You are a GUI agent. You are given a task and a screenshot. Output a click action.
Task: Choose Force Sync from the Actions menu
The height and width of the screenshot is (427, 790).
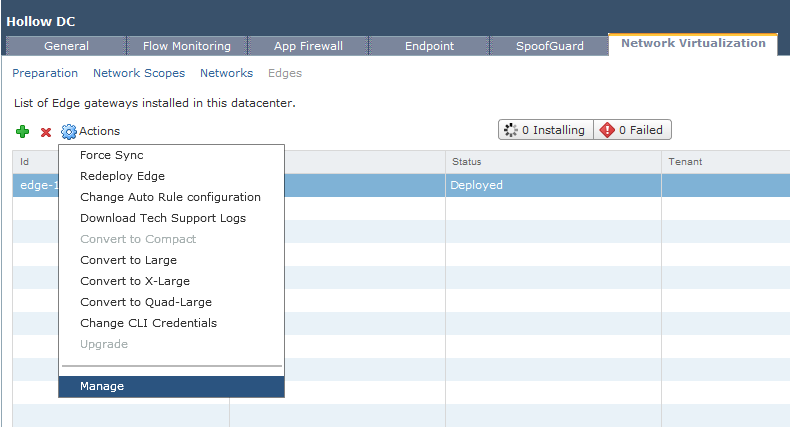pyautogui.click(x=112, y=155)
